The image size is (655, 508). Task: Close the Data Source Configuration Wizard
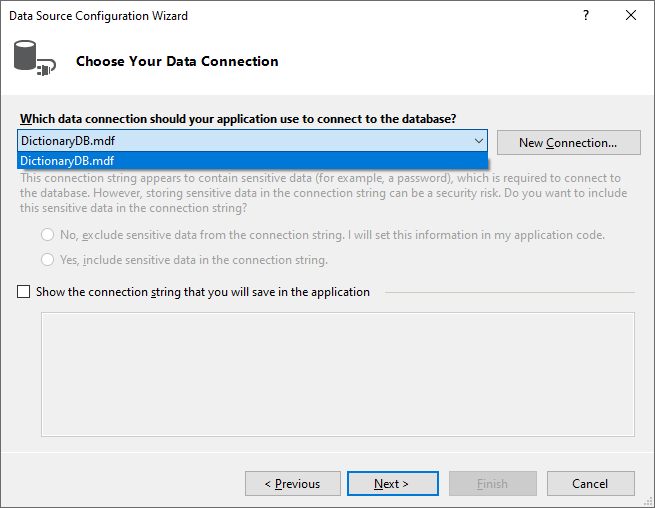pyautogui.click(x=631, y=15)
